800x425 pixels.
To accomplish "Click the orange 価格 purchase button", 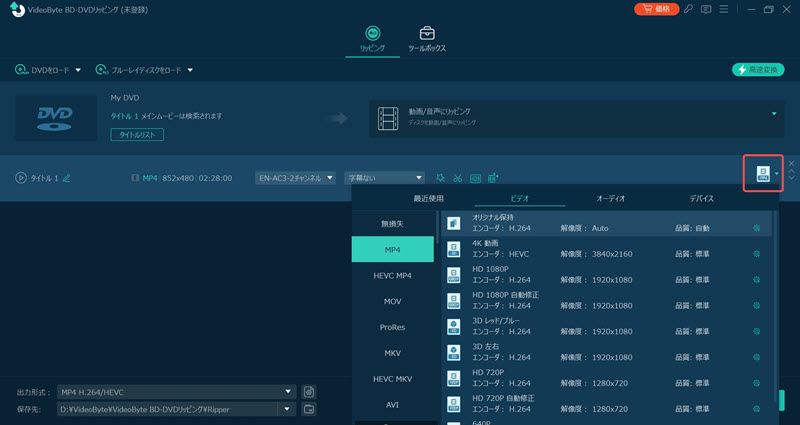I will pos(656,10).
